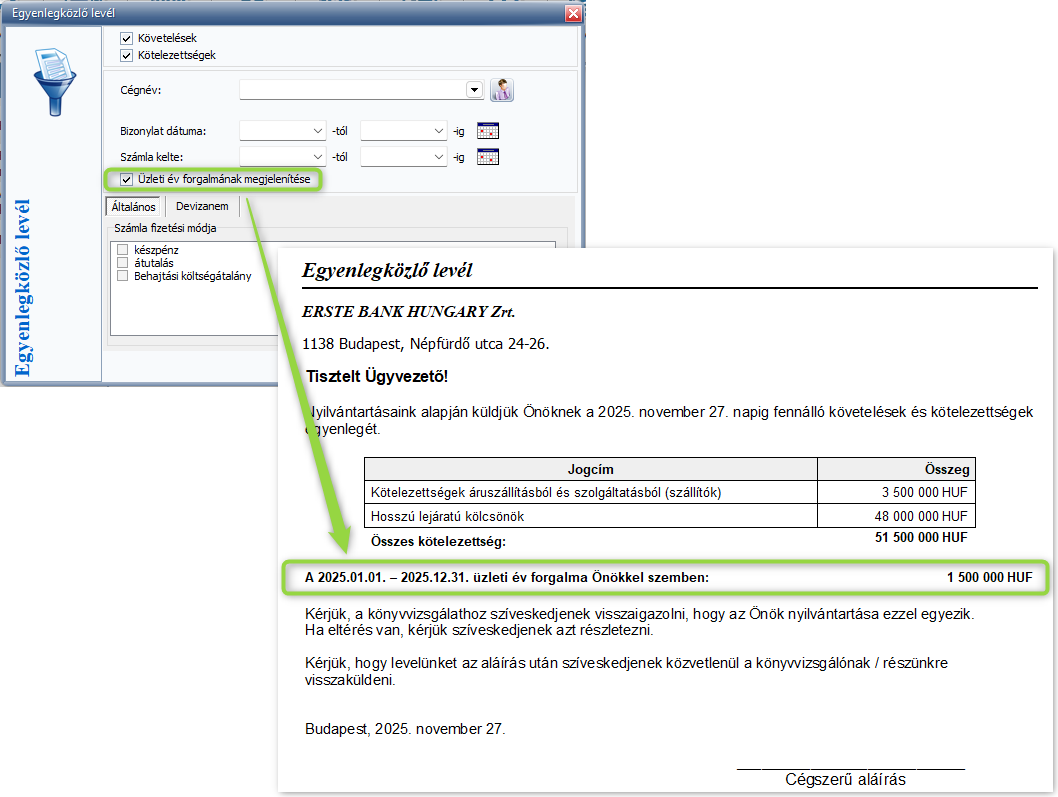This screenshot has height=797, width=1058.
Task: Open calendar icon for Számla kelte
Action: pos(487,157)
